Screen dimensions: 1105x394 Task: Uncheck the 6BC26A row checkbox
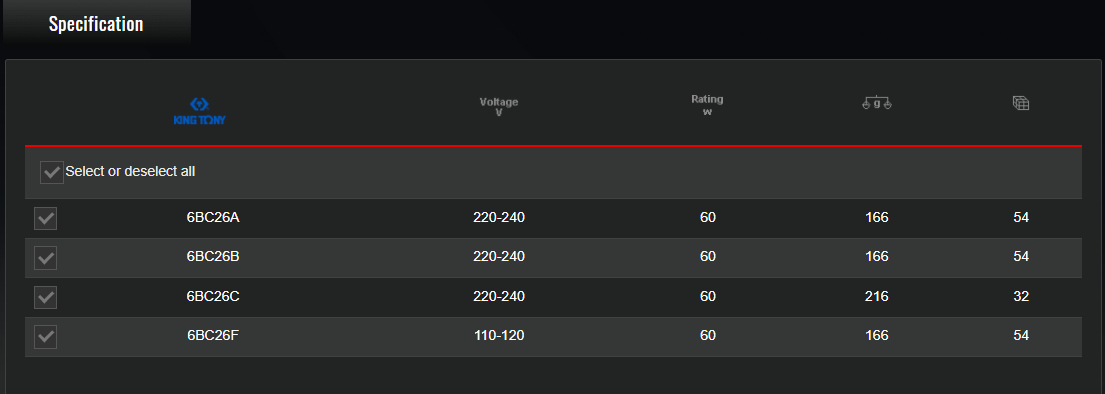pyautogui.click(x=46, y=218)
